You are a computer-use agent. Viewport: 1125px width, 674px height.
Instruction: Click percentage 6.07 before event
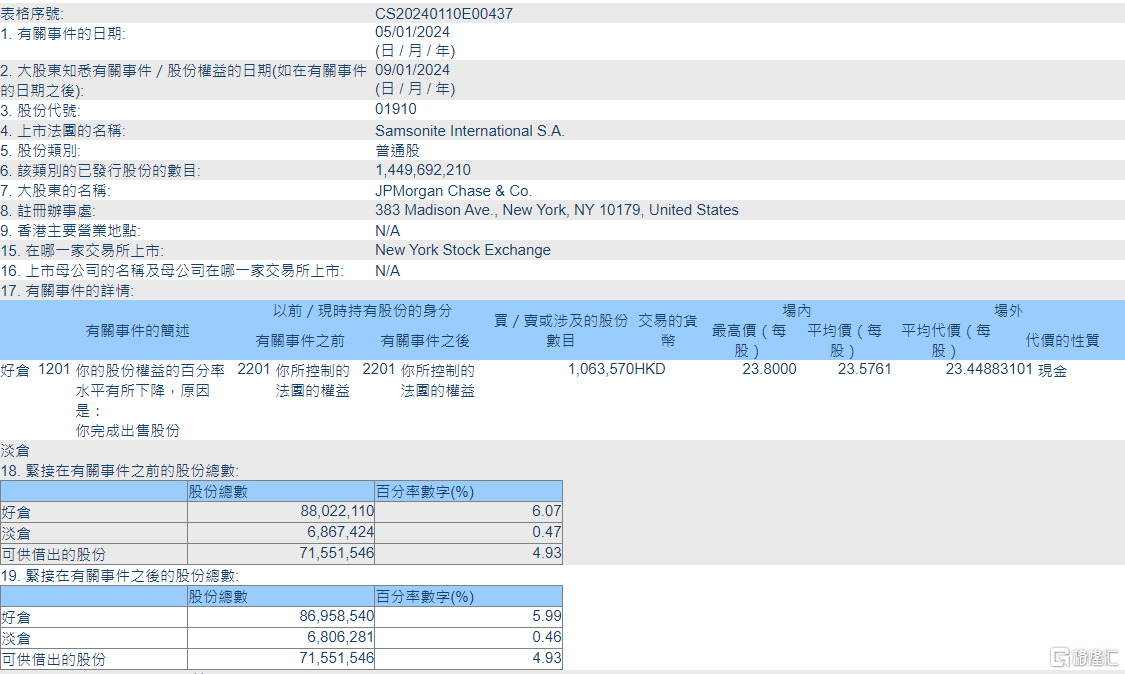547,512
